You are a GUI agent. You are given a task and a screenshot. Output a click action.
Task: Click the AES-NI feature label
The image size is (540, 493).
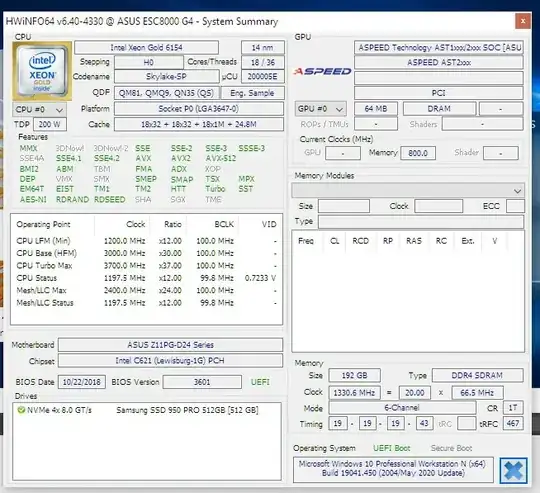tap(33, 199)
